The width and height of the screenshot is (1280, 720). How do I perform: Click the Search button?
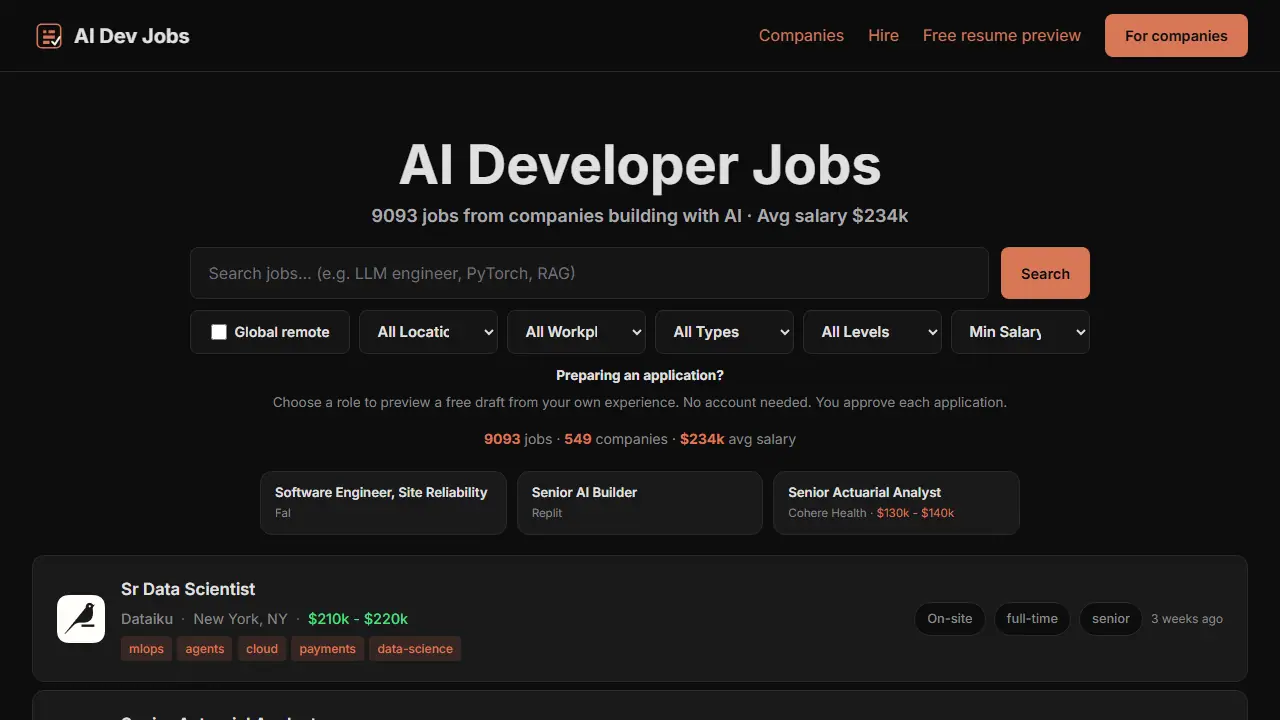coord(1045,273)
